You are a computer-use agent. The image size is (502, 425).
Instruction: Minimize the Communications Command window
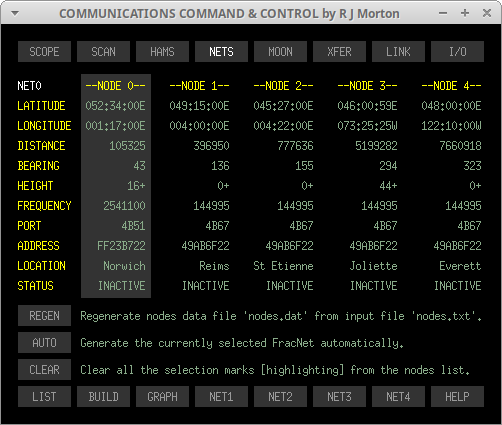click(443, 13)
